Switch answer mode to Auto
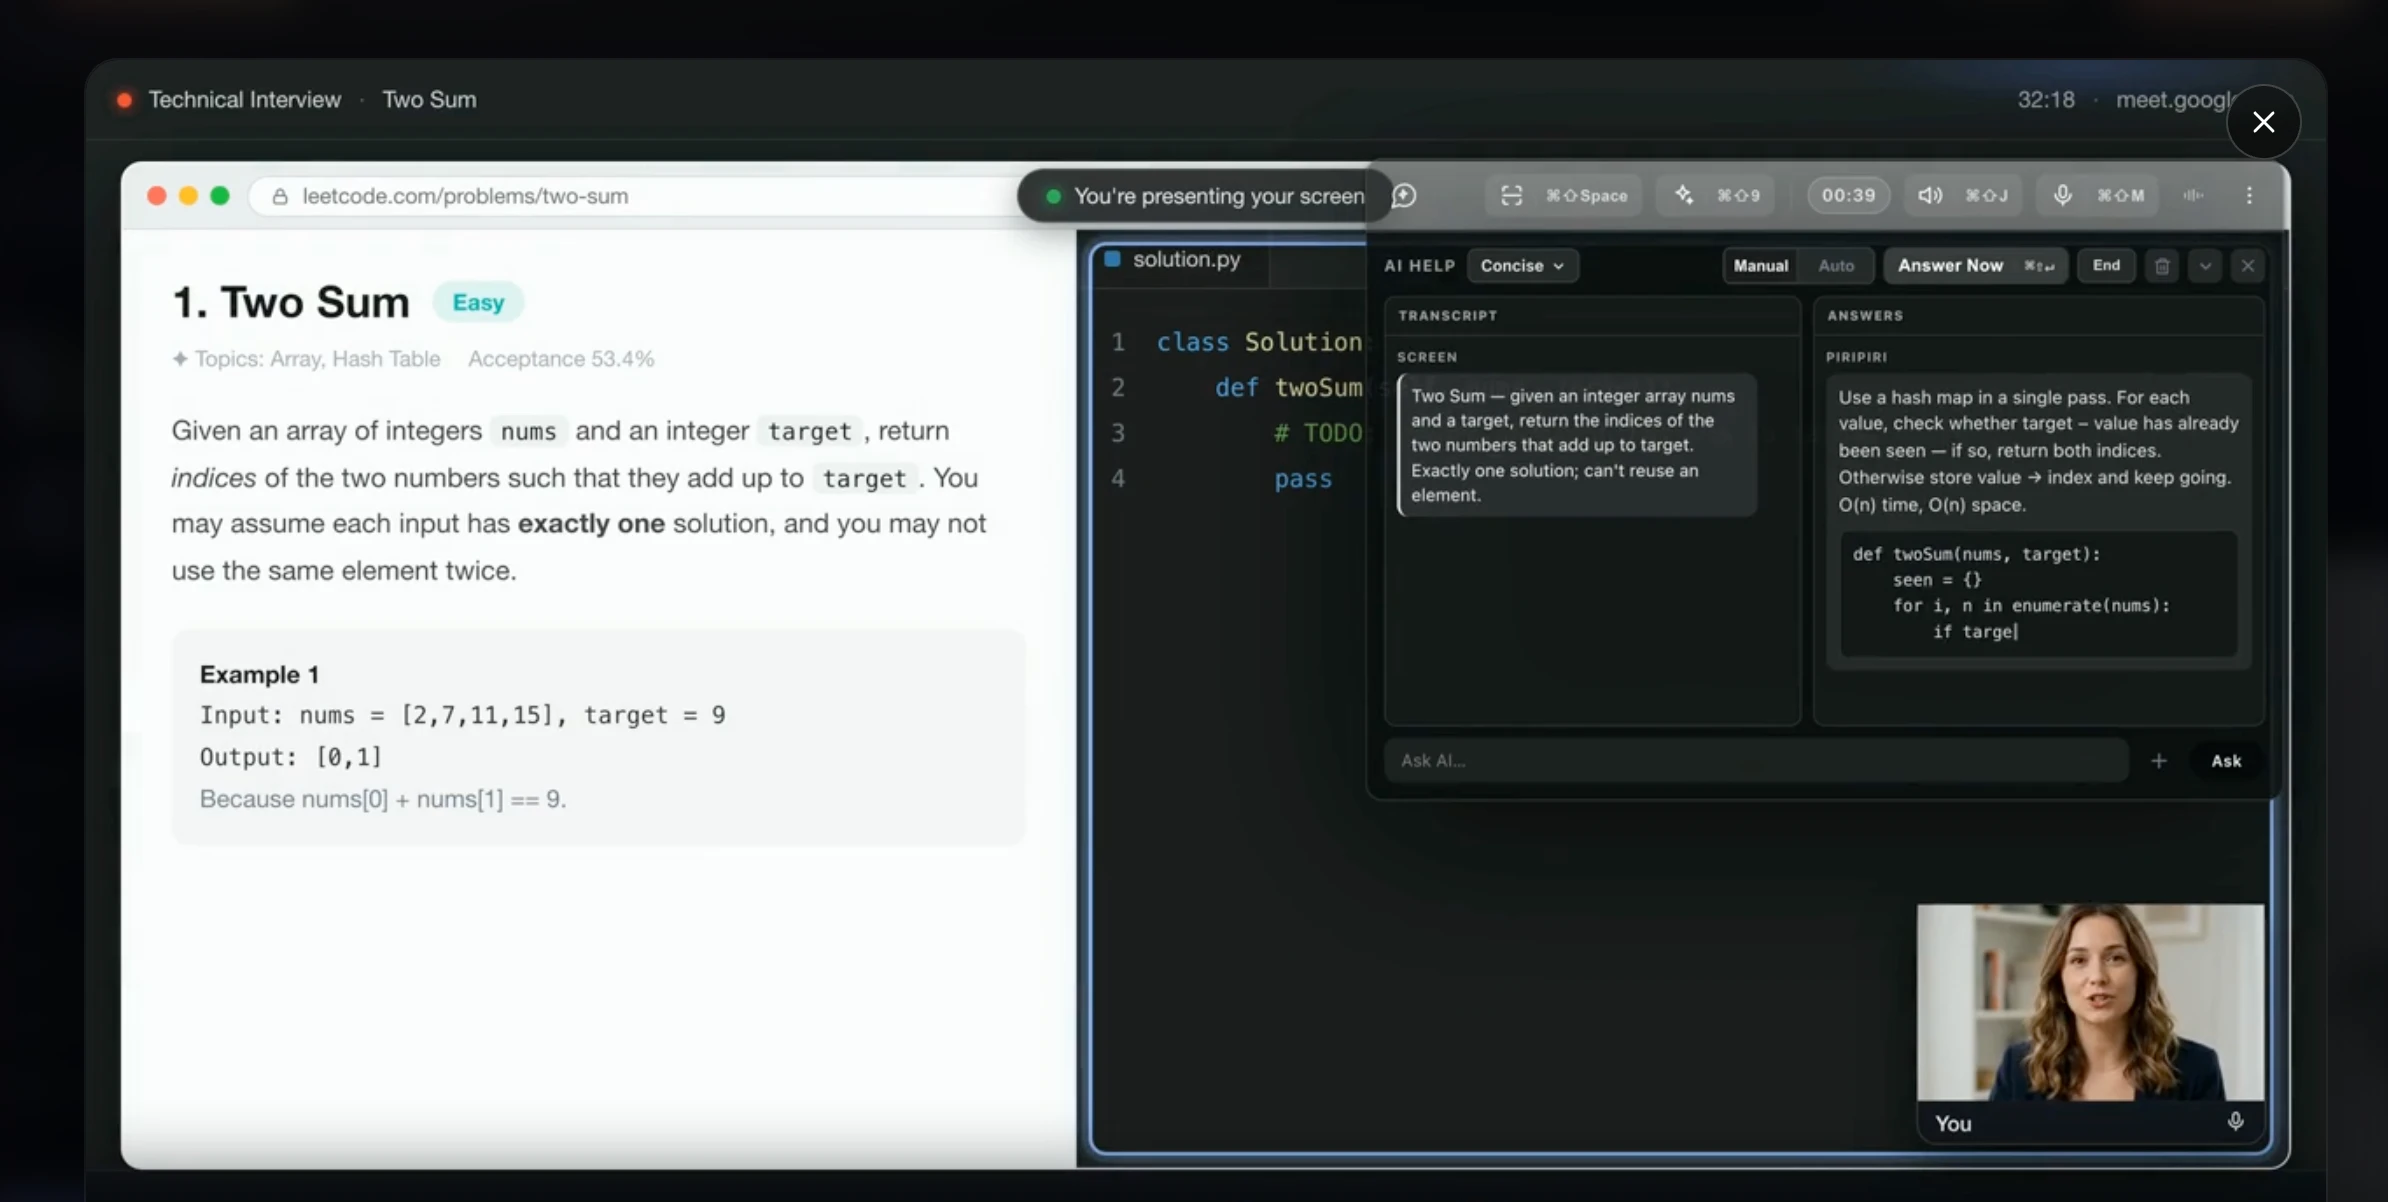This screenshot has width=2388, height=1202. point(1836,266)
